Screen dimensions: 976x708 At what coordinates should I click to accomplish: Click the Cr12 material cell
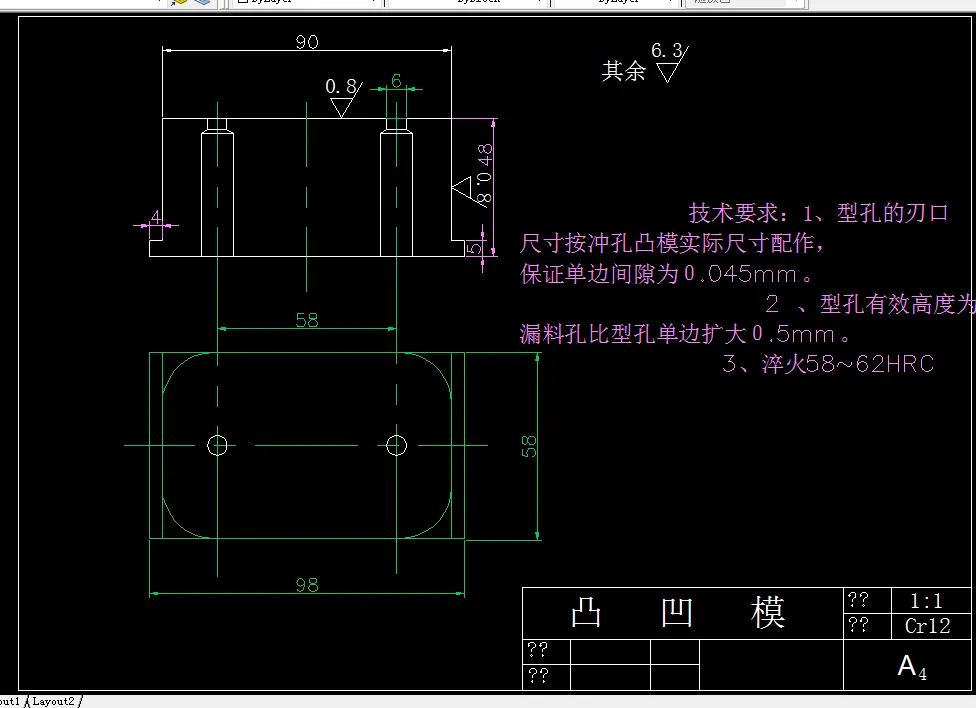click(x=927, y=626)
